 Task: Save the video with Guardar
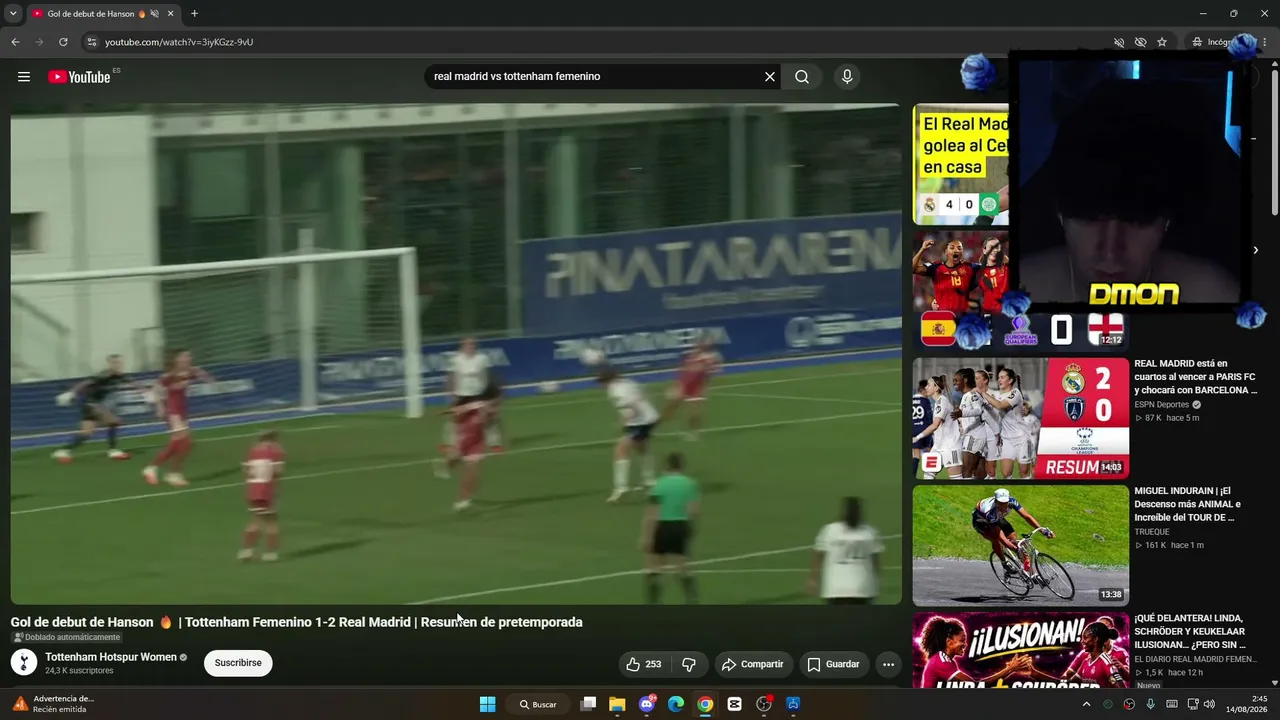point(834,664)
